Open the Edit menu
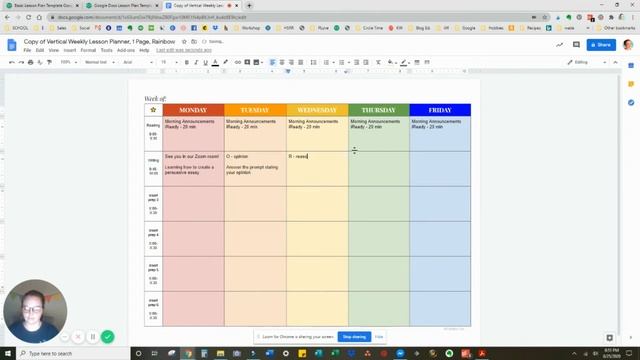Viewport: 640px width, 360px height. (x=40, y=50)
